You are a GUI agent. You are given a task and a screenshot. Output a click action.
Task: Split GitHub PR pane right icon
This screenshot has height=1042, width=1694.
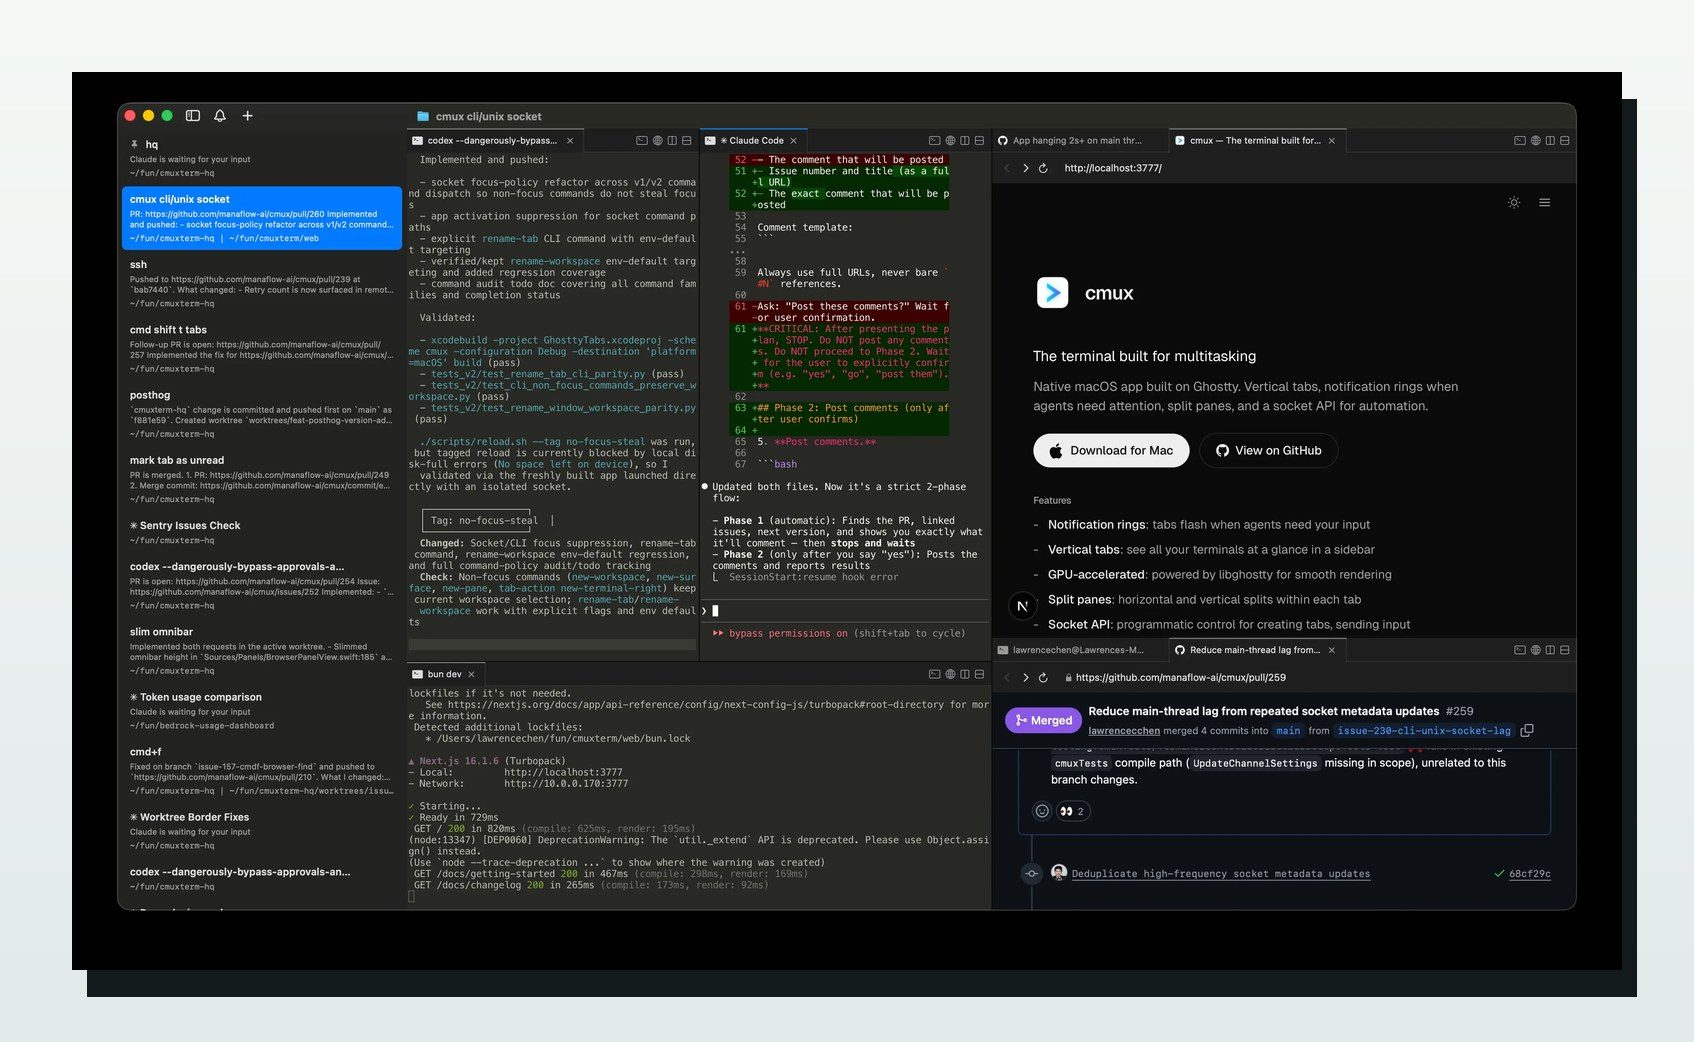click(1550, 650)
